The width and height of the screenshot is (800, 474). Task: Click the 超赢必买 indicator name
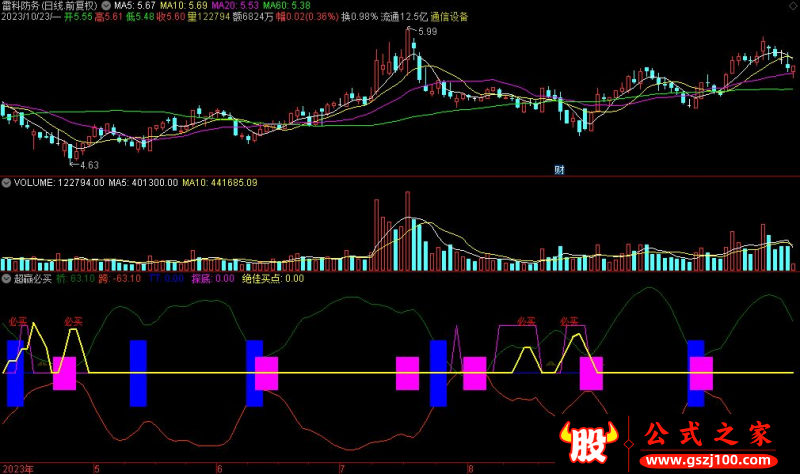[x=33, y=279]
